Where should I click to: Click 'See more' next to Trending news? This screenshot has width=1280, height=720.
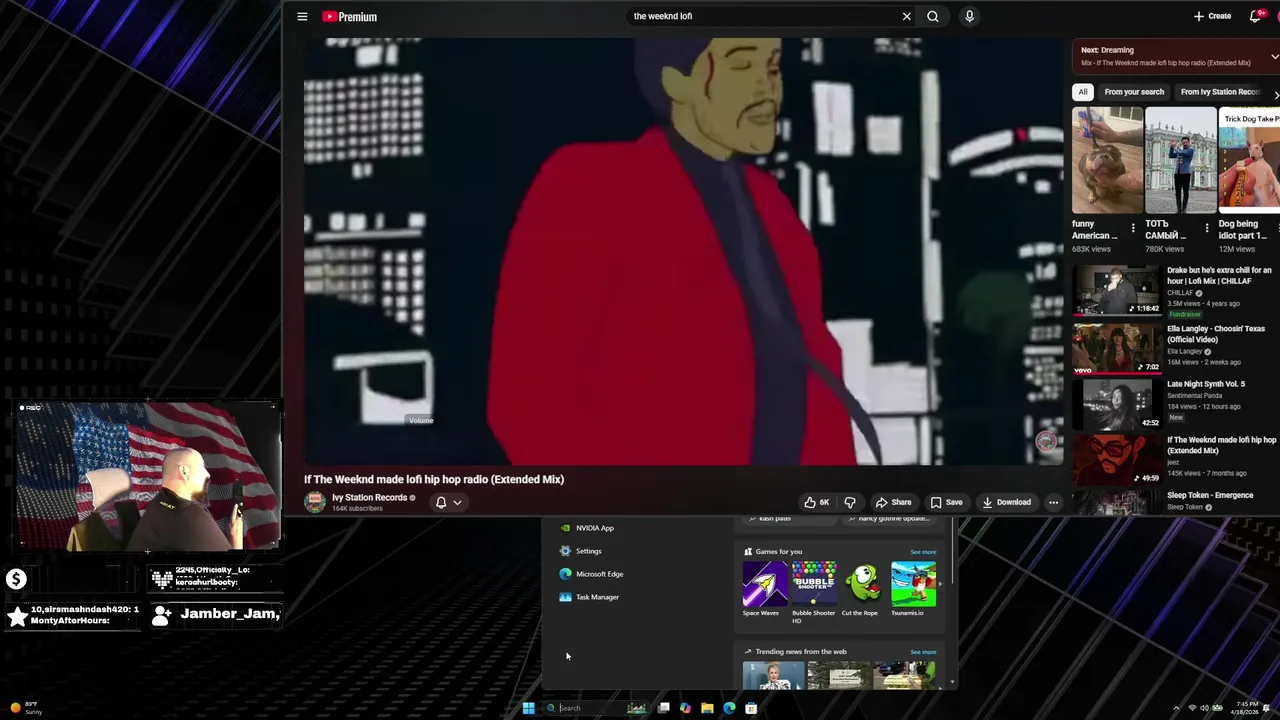pos(923,652)
